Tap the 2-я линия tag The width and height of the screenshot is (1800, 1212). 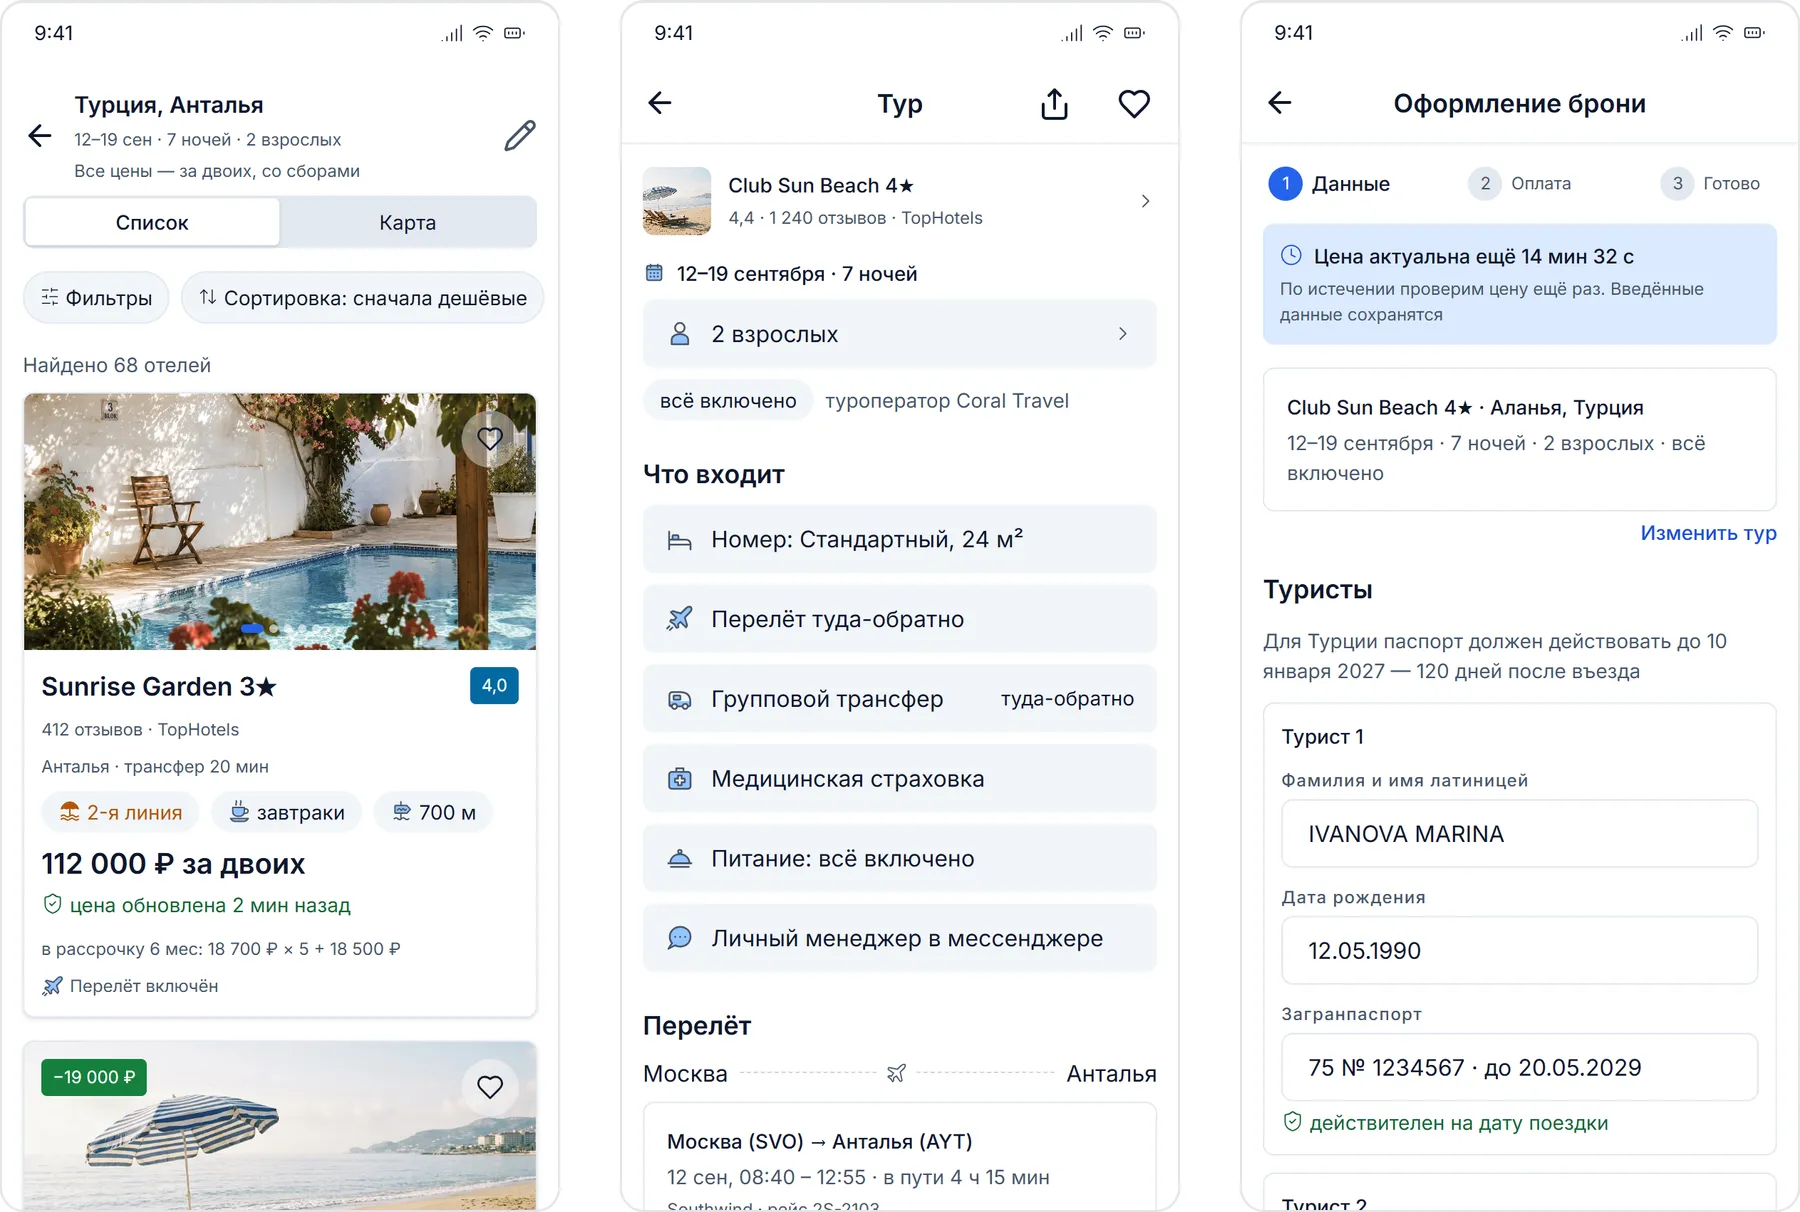(121, 812)
